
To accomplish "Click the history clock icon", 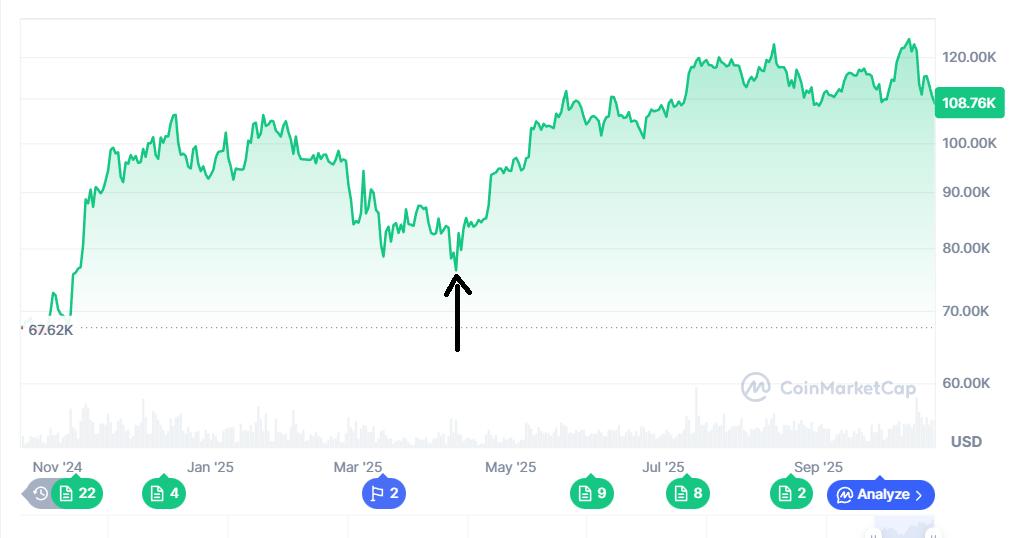I will pyautogui.click(x=40, y=493).
